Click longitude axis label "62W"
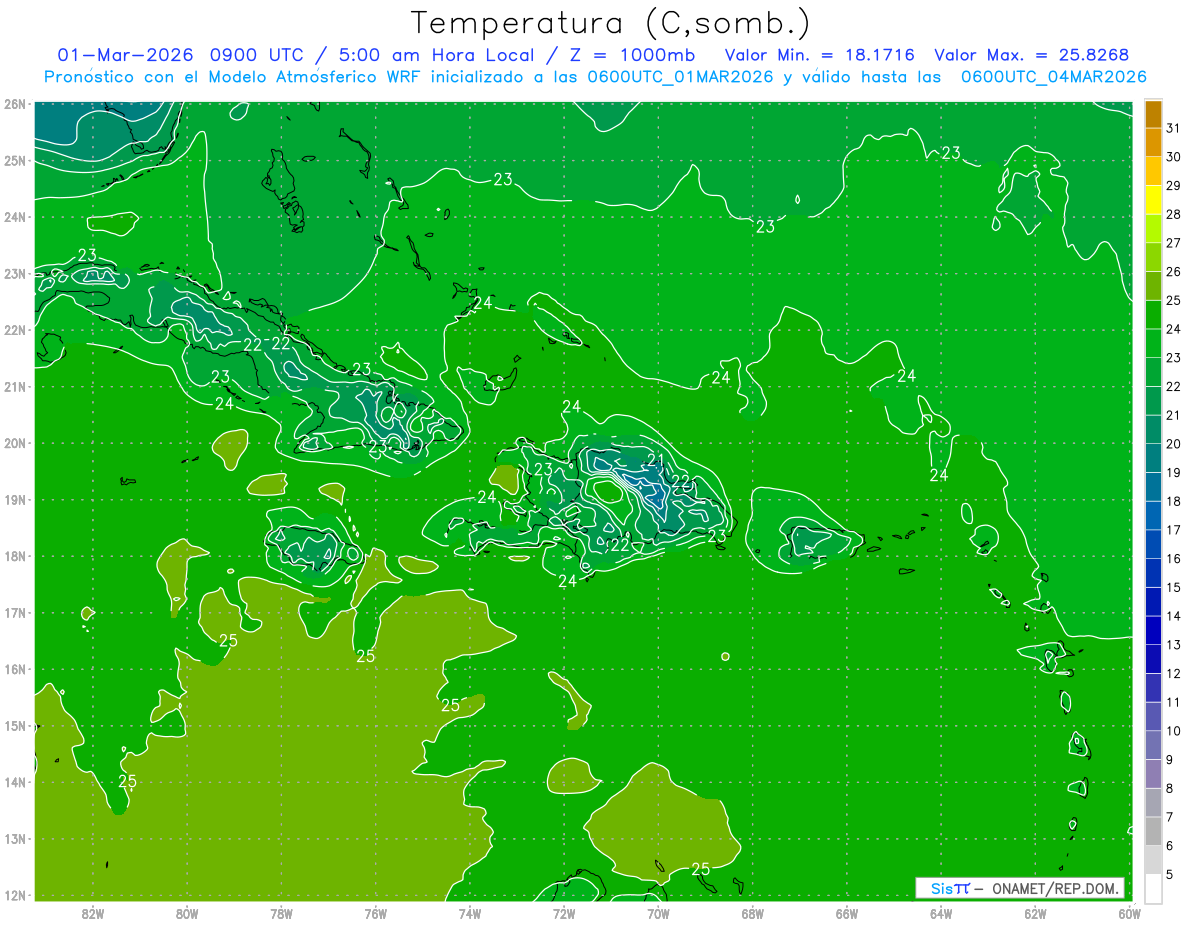Viewport: 1200px width, 927px height. click(1035, 913)
